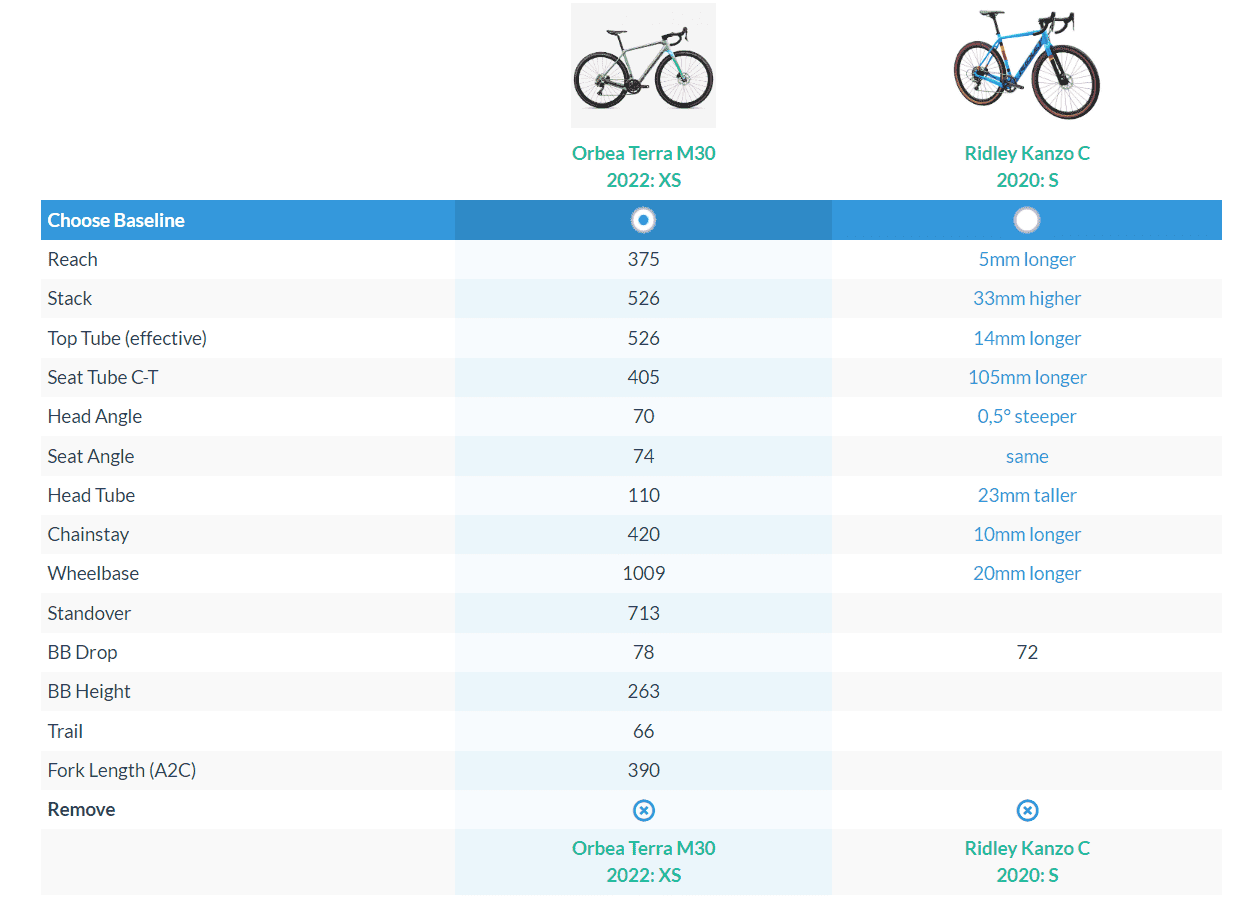Click the Reach row label
Image resolution: width=1252 pixels, height=902 pixels.
73,259
